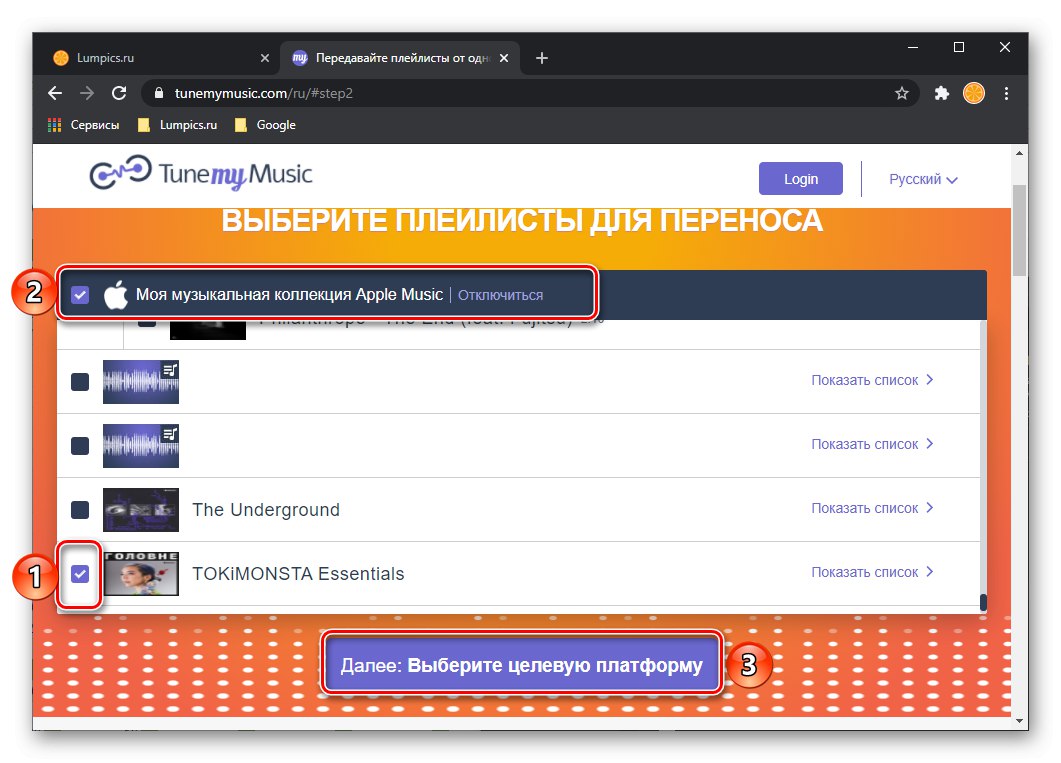
Task: Expand Показать список for second waveform playlist
Action: point(872,444)
